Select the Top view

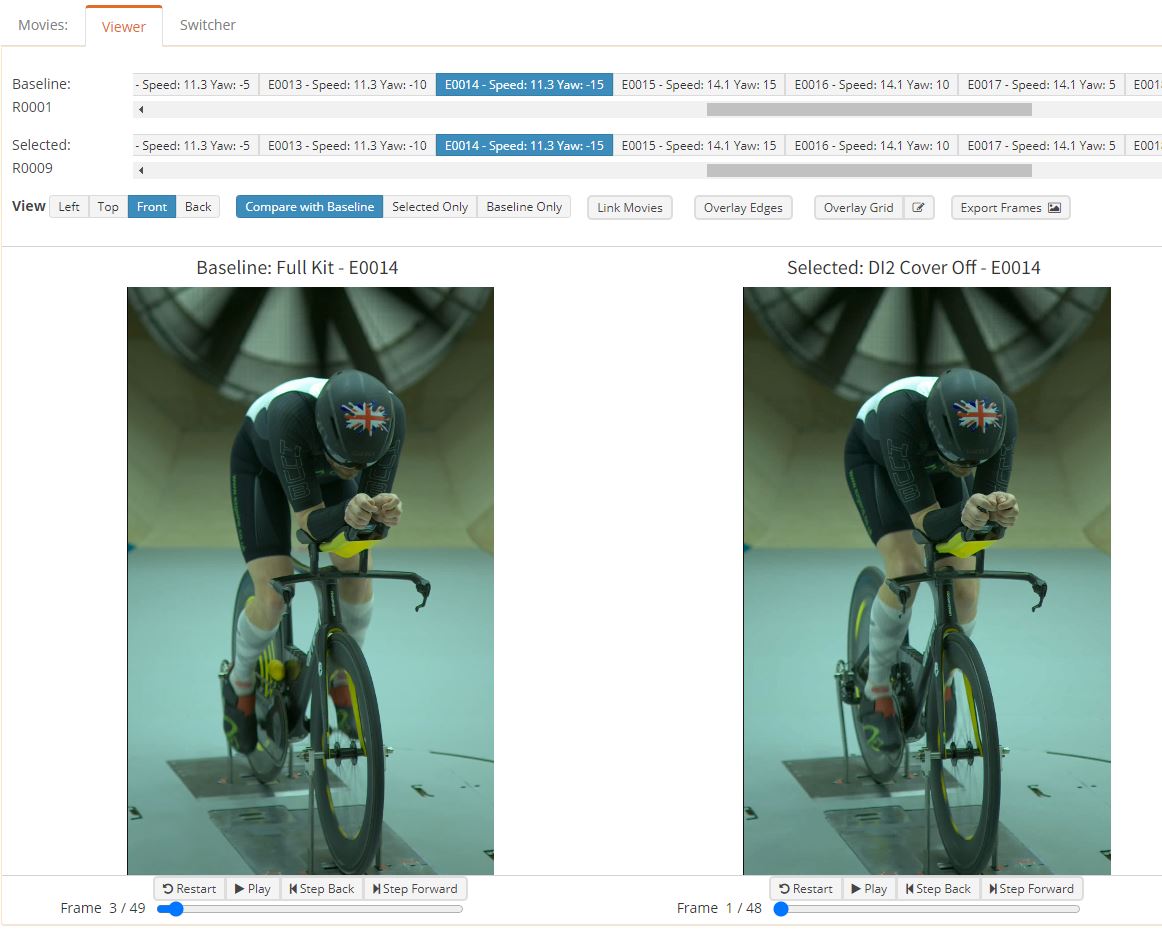pos(107,207)
